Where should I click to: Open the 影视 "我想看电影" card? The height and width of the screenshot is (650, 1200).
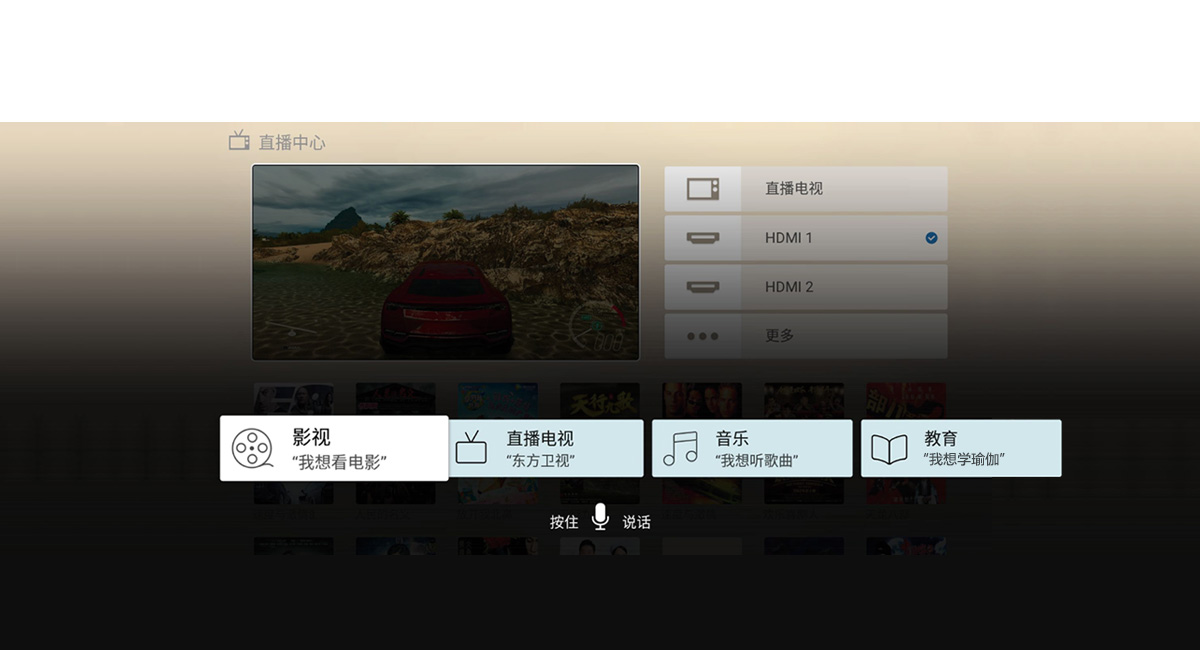coord(334,448)
